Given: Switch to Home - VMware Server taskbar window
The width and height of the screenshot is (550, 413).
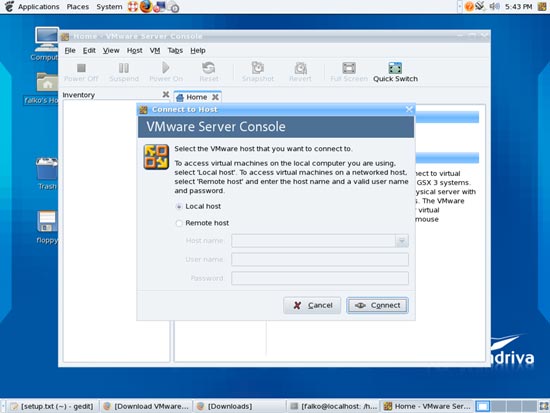Looking at the screenshot, I should (x=427, y=406).
